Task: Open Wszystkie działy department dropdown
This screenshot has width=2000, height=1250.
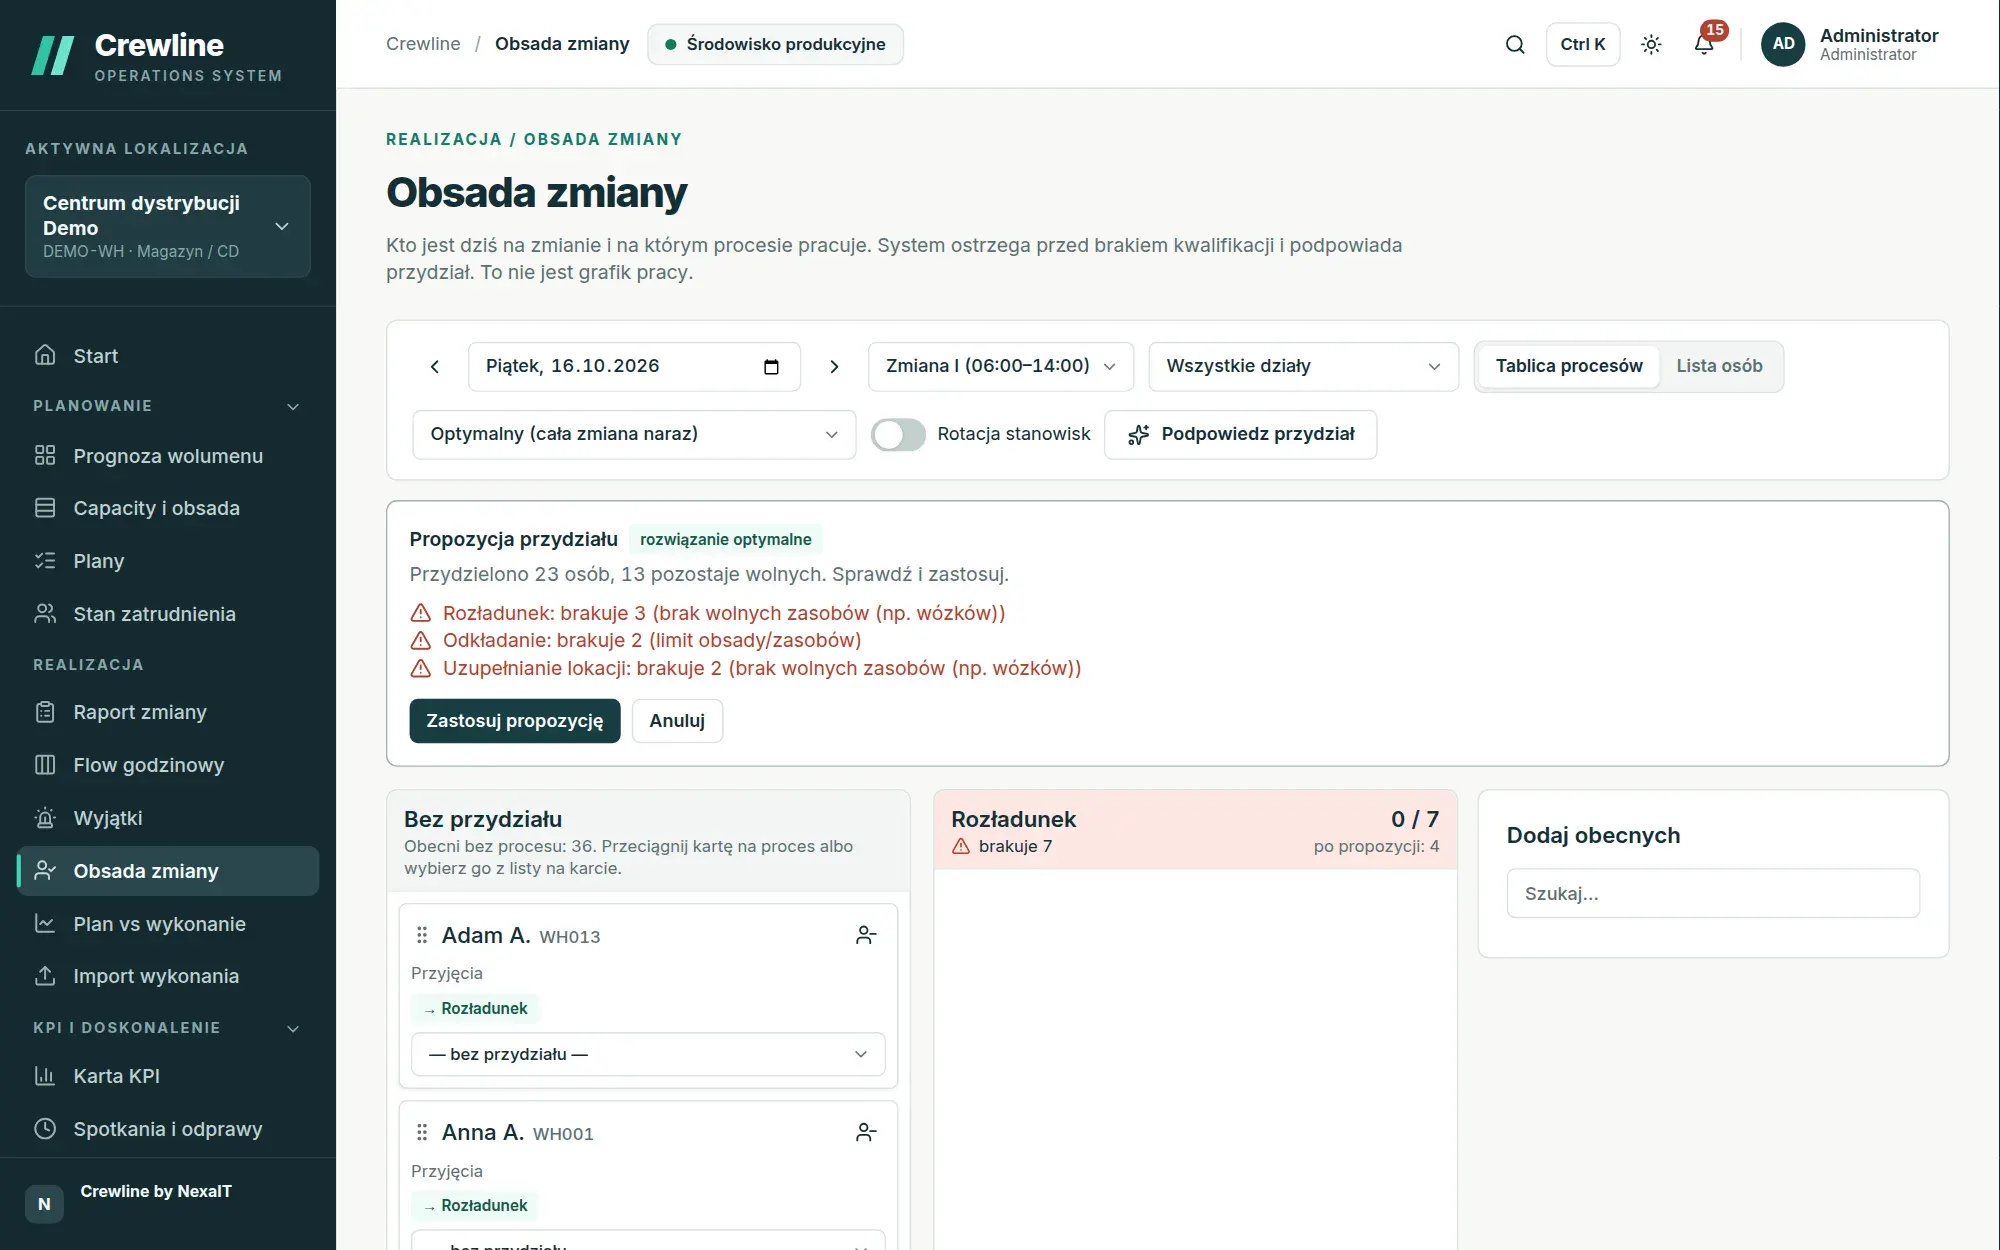Action: [1304, 367]
